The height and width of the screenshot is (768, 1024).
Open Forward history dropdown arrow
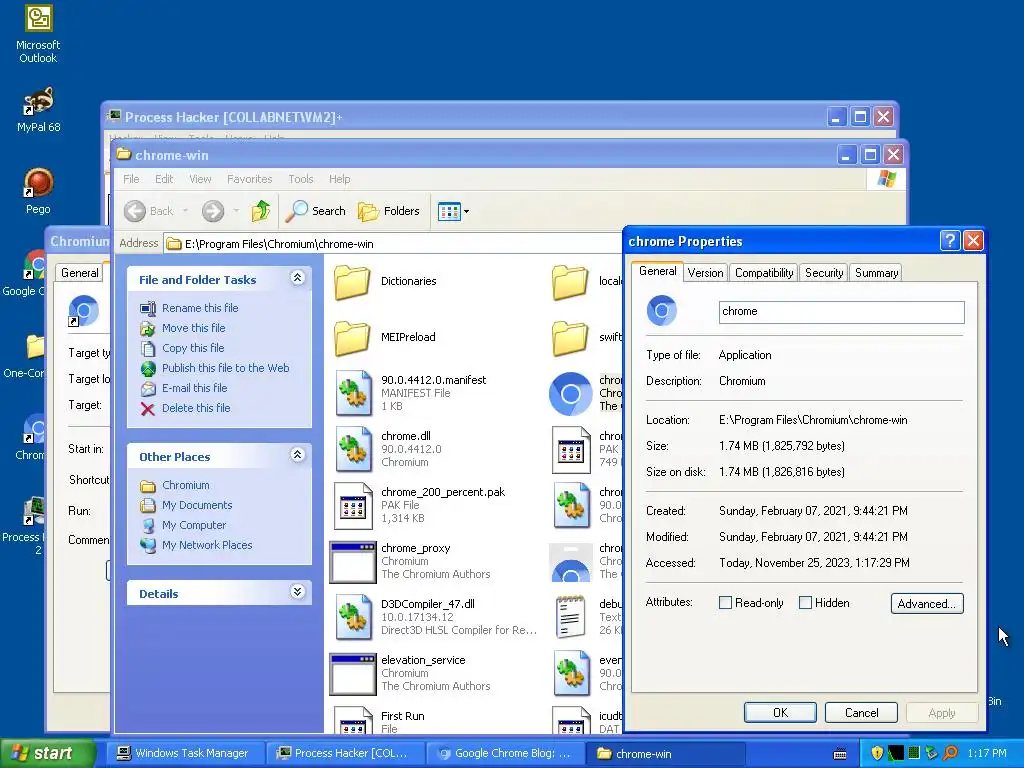[x=236, y=211]
